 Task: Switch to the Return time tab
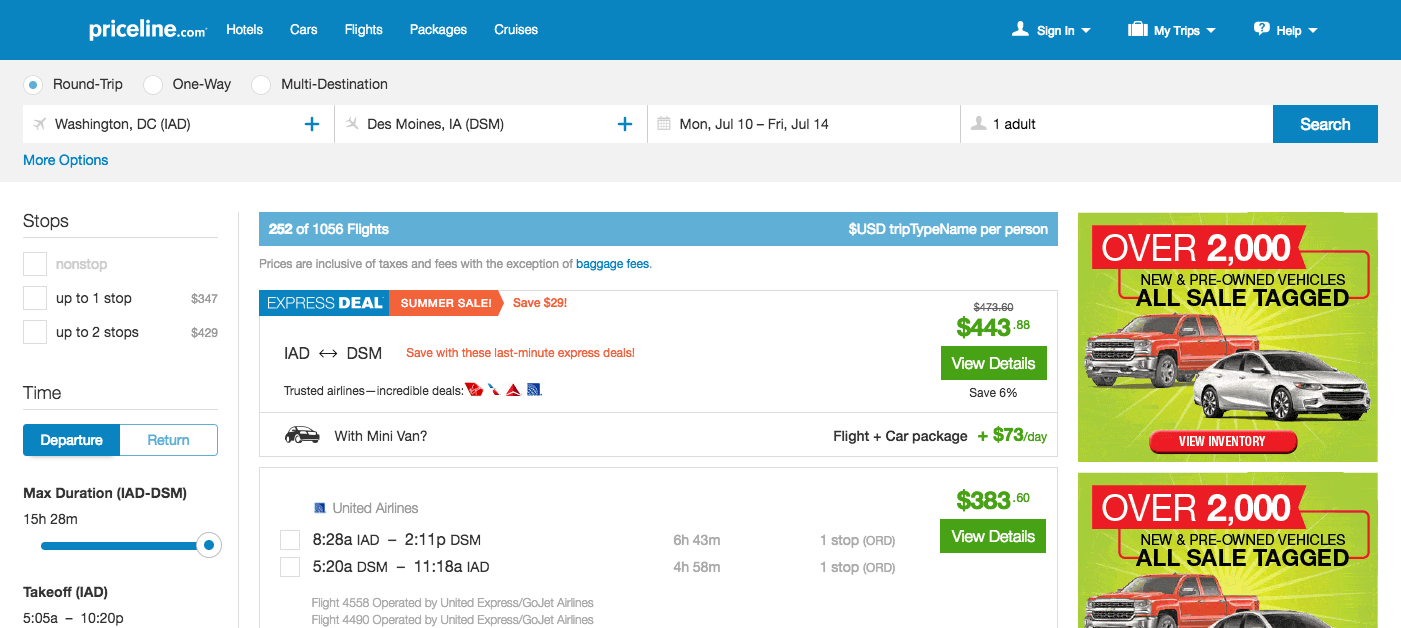coord(168,440)
